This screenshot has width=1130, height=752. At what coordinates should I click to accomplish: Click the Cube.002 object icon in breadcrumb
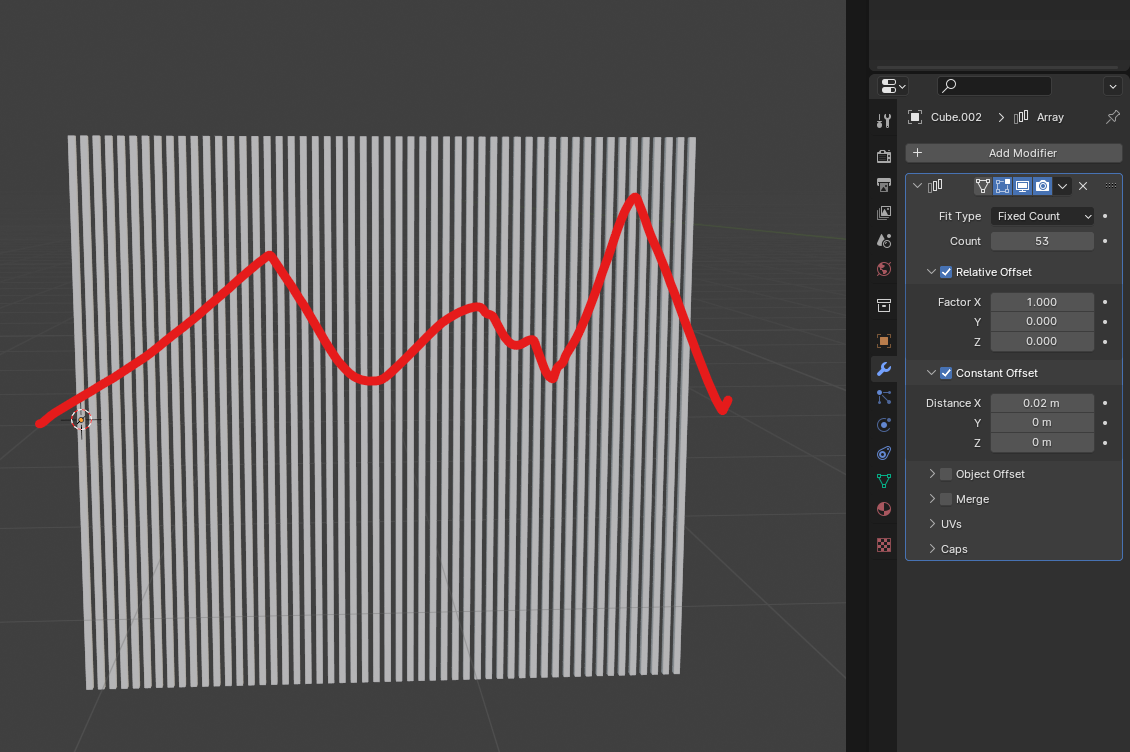[x=915, y=117]
